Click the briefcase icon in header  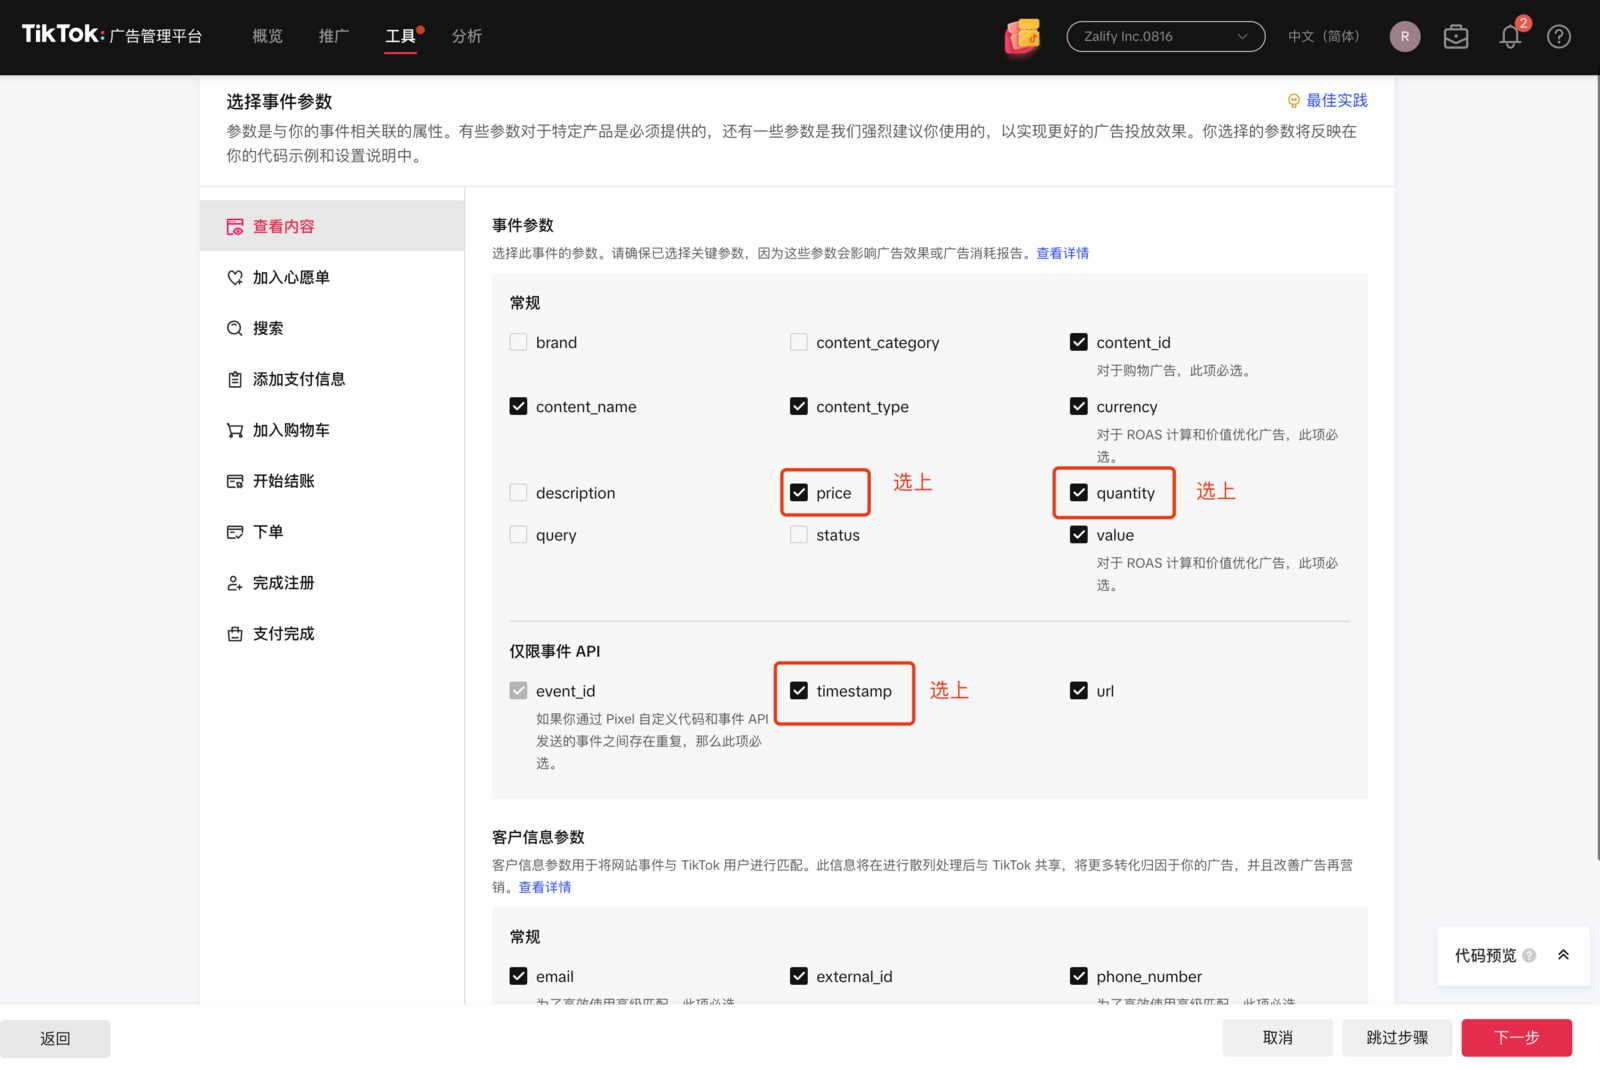(1456, 37)
